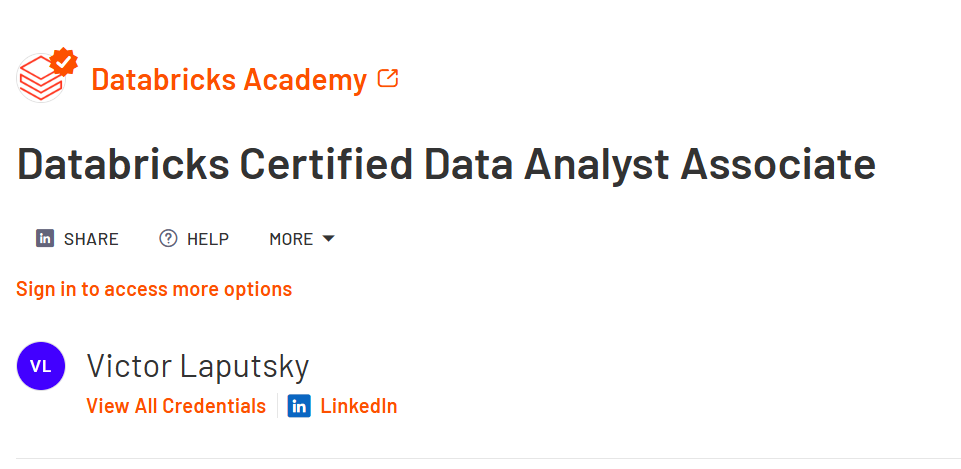Screen dimensions: 961x469
Task: Click the Databricks Certified Data Analyst Associate heading
Action: [x=446, y=164]
